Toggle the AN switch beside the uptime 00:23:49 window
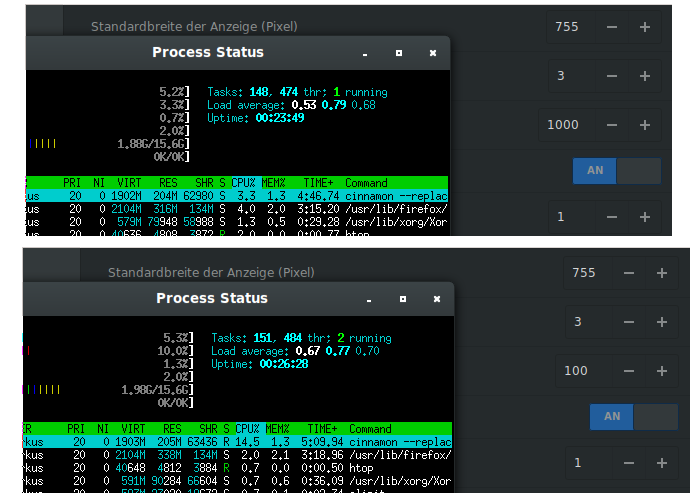The height and width of the screenshot is (500, 700). tap(617, 171)
